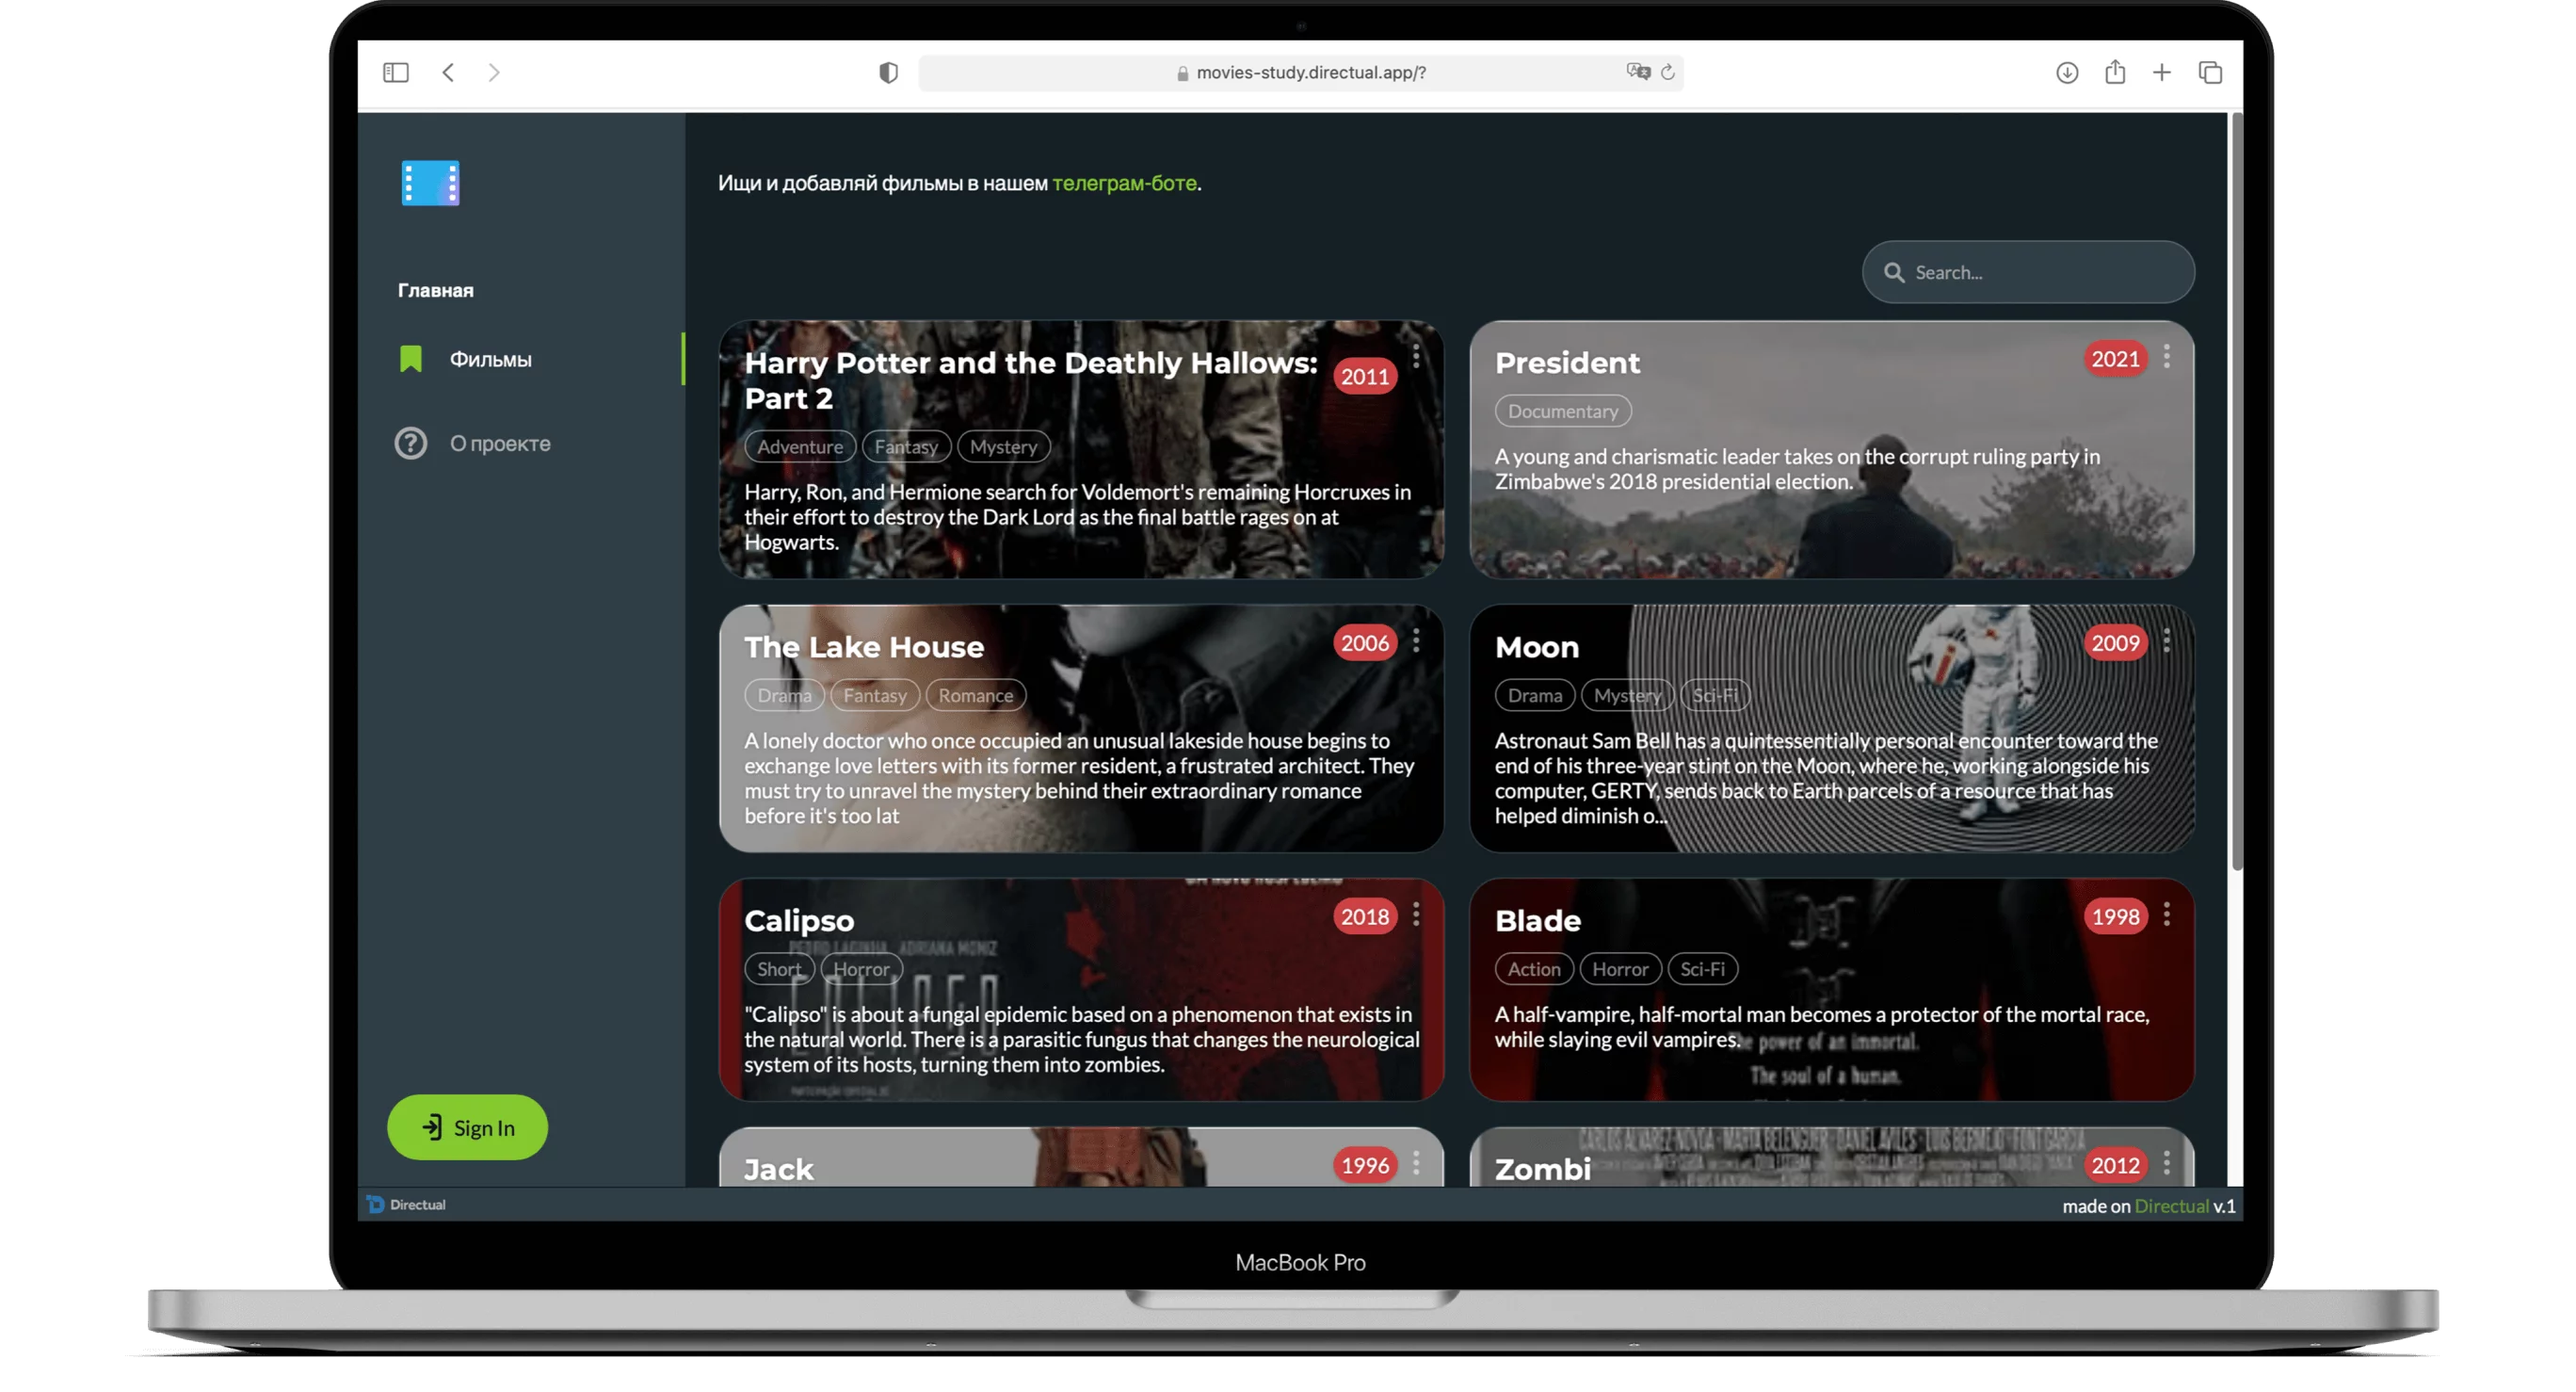
Task: Click the film/movies app icon in sidebar
Action: [428, 184]
